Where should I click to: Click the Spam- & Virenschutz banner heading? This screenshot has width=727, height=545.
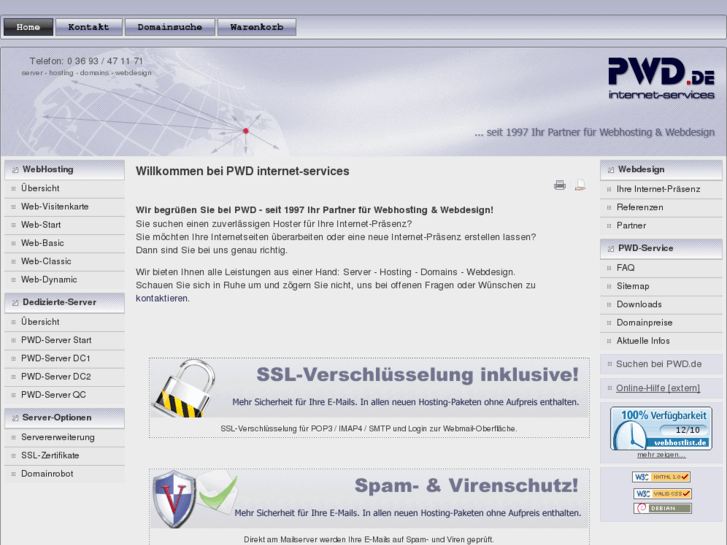click(x=466, y=486)
